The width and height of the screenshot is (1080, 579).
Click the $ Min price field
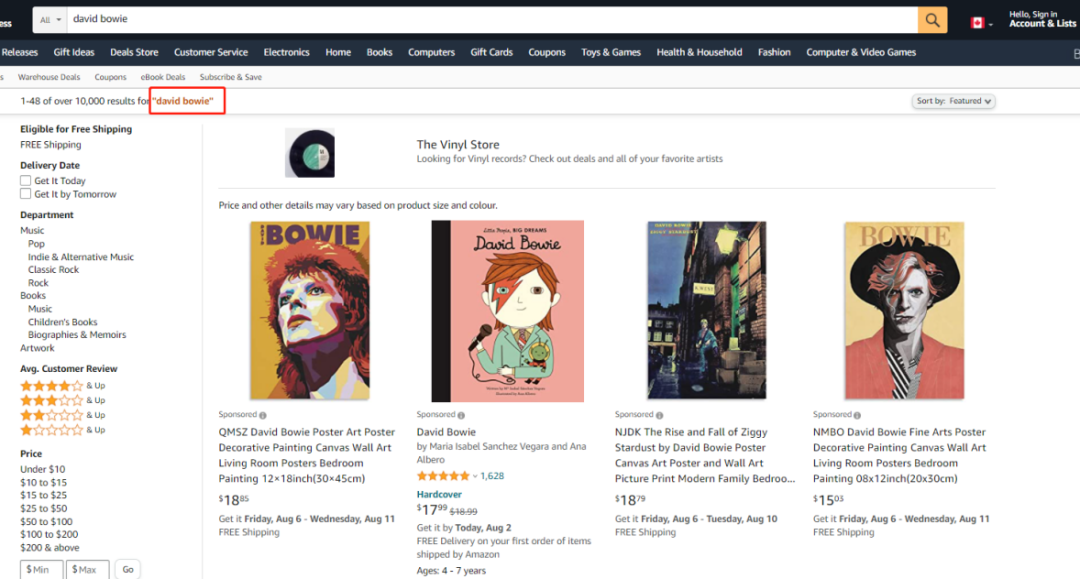[x=41, y=569]
